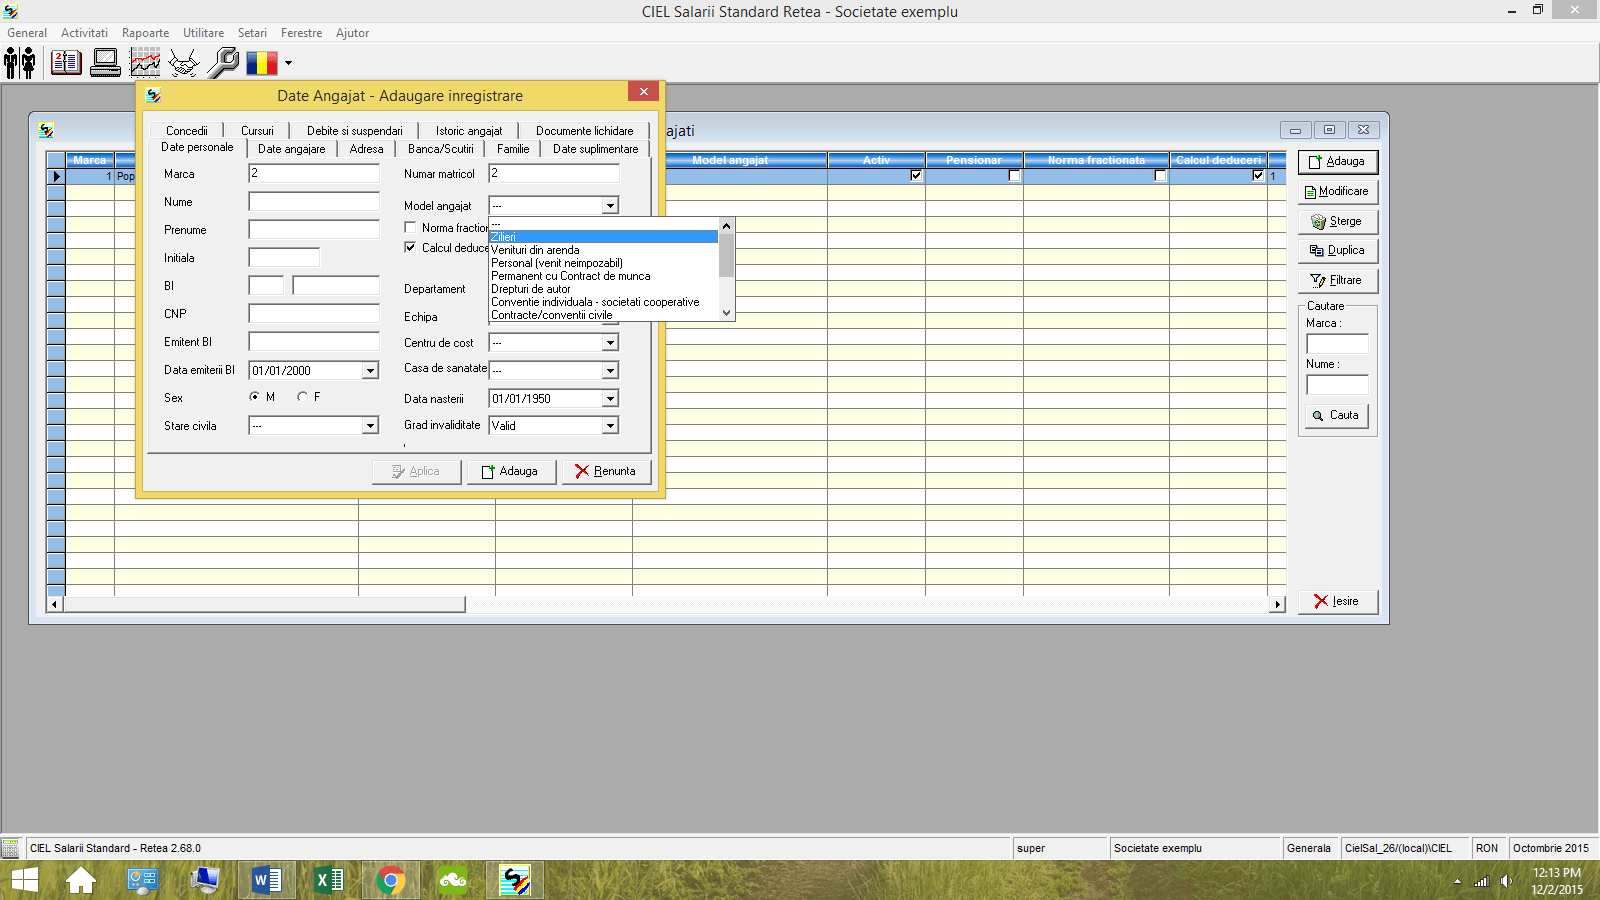
Task: Toggle Norma fractionata checkbox in first table row
Action: [x=1160, y=175]
